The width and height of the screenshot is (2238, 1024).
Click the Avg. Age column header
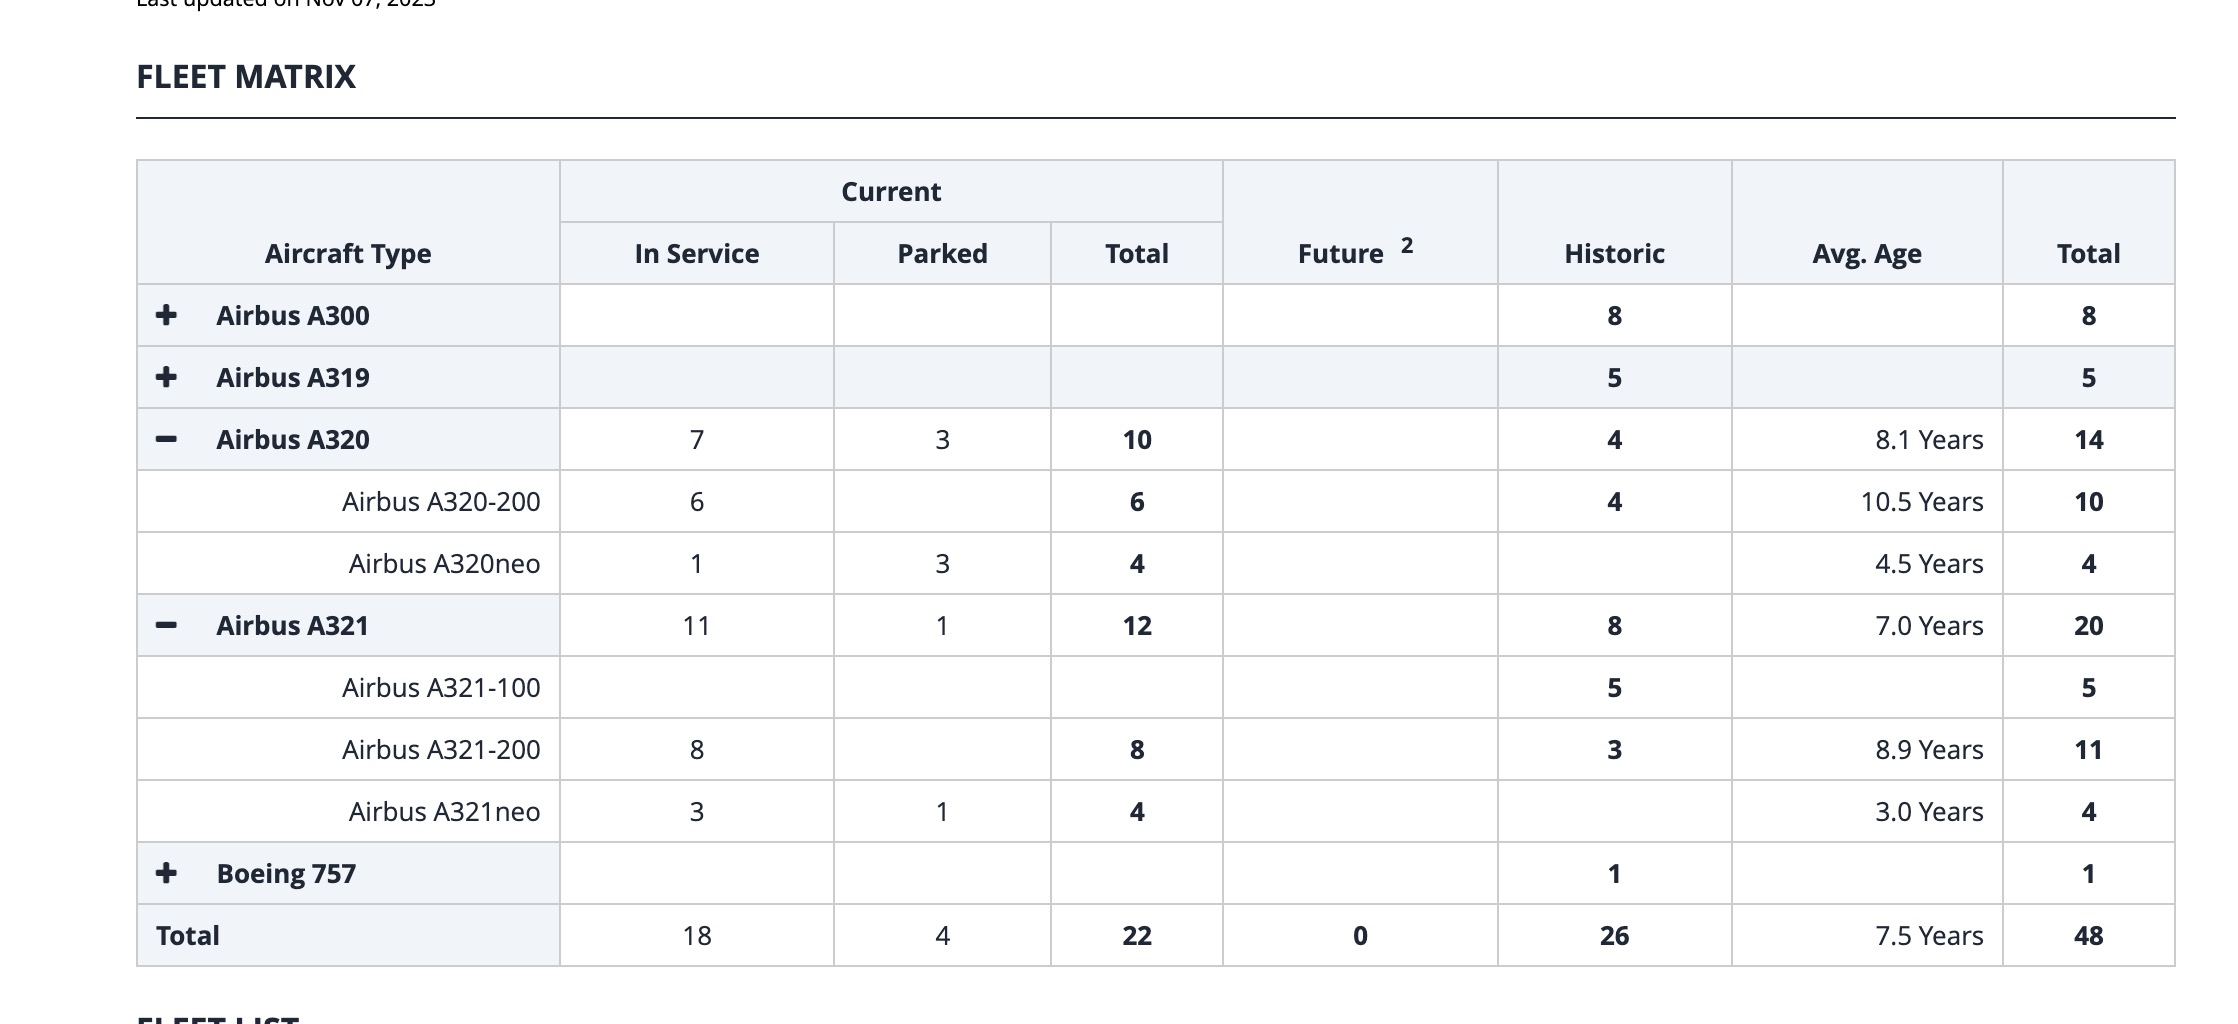[x=1867, y=254]
